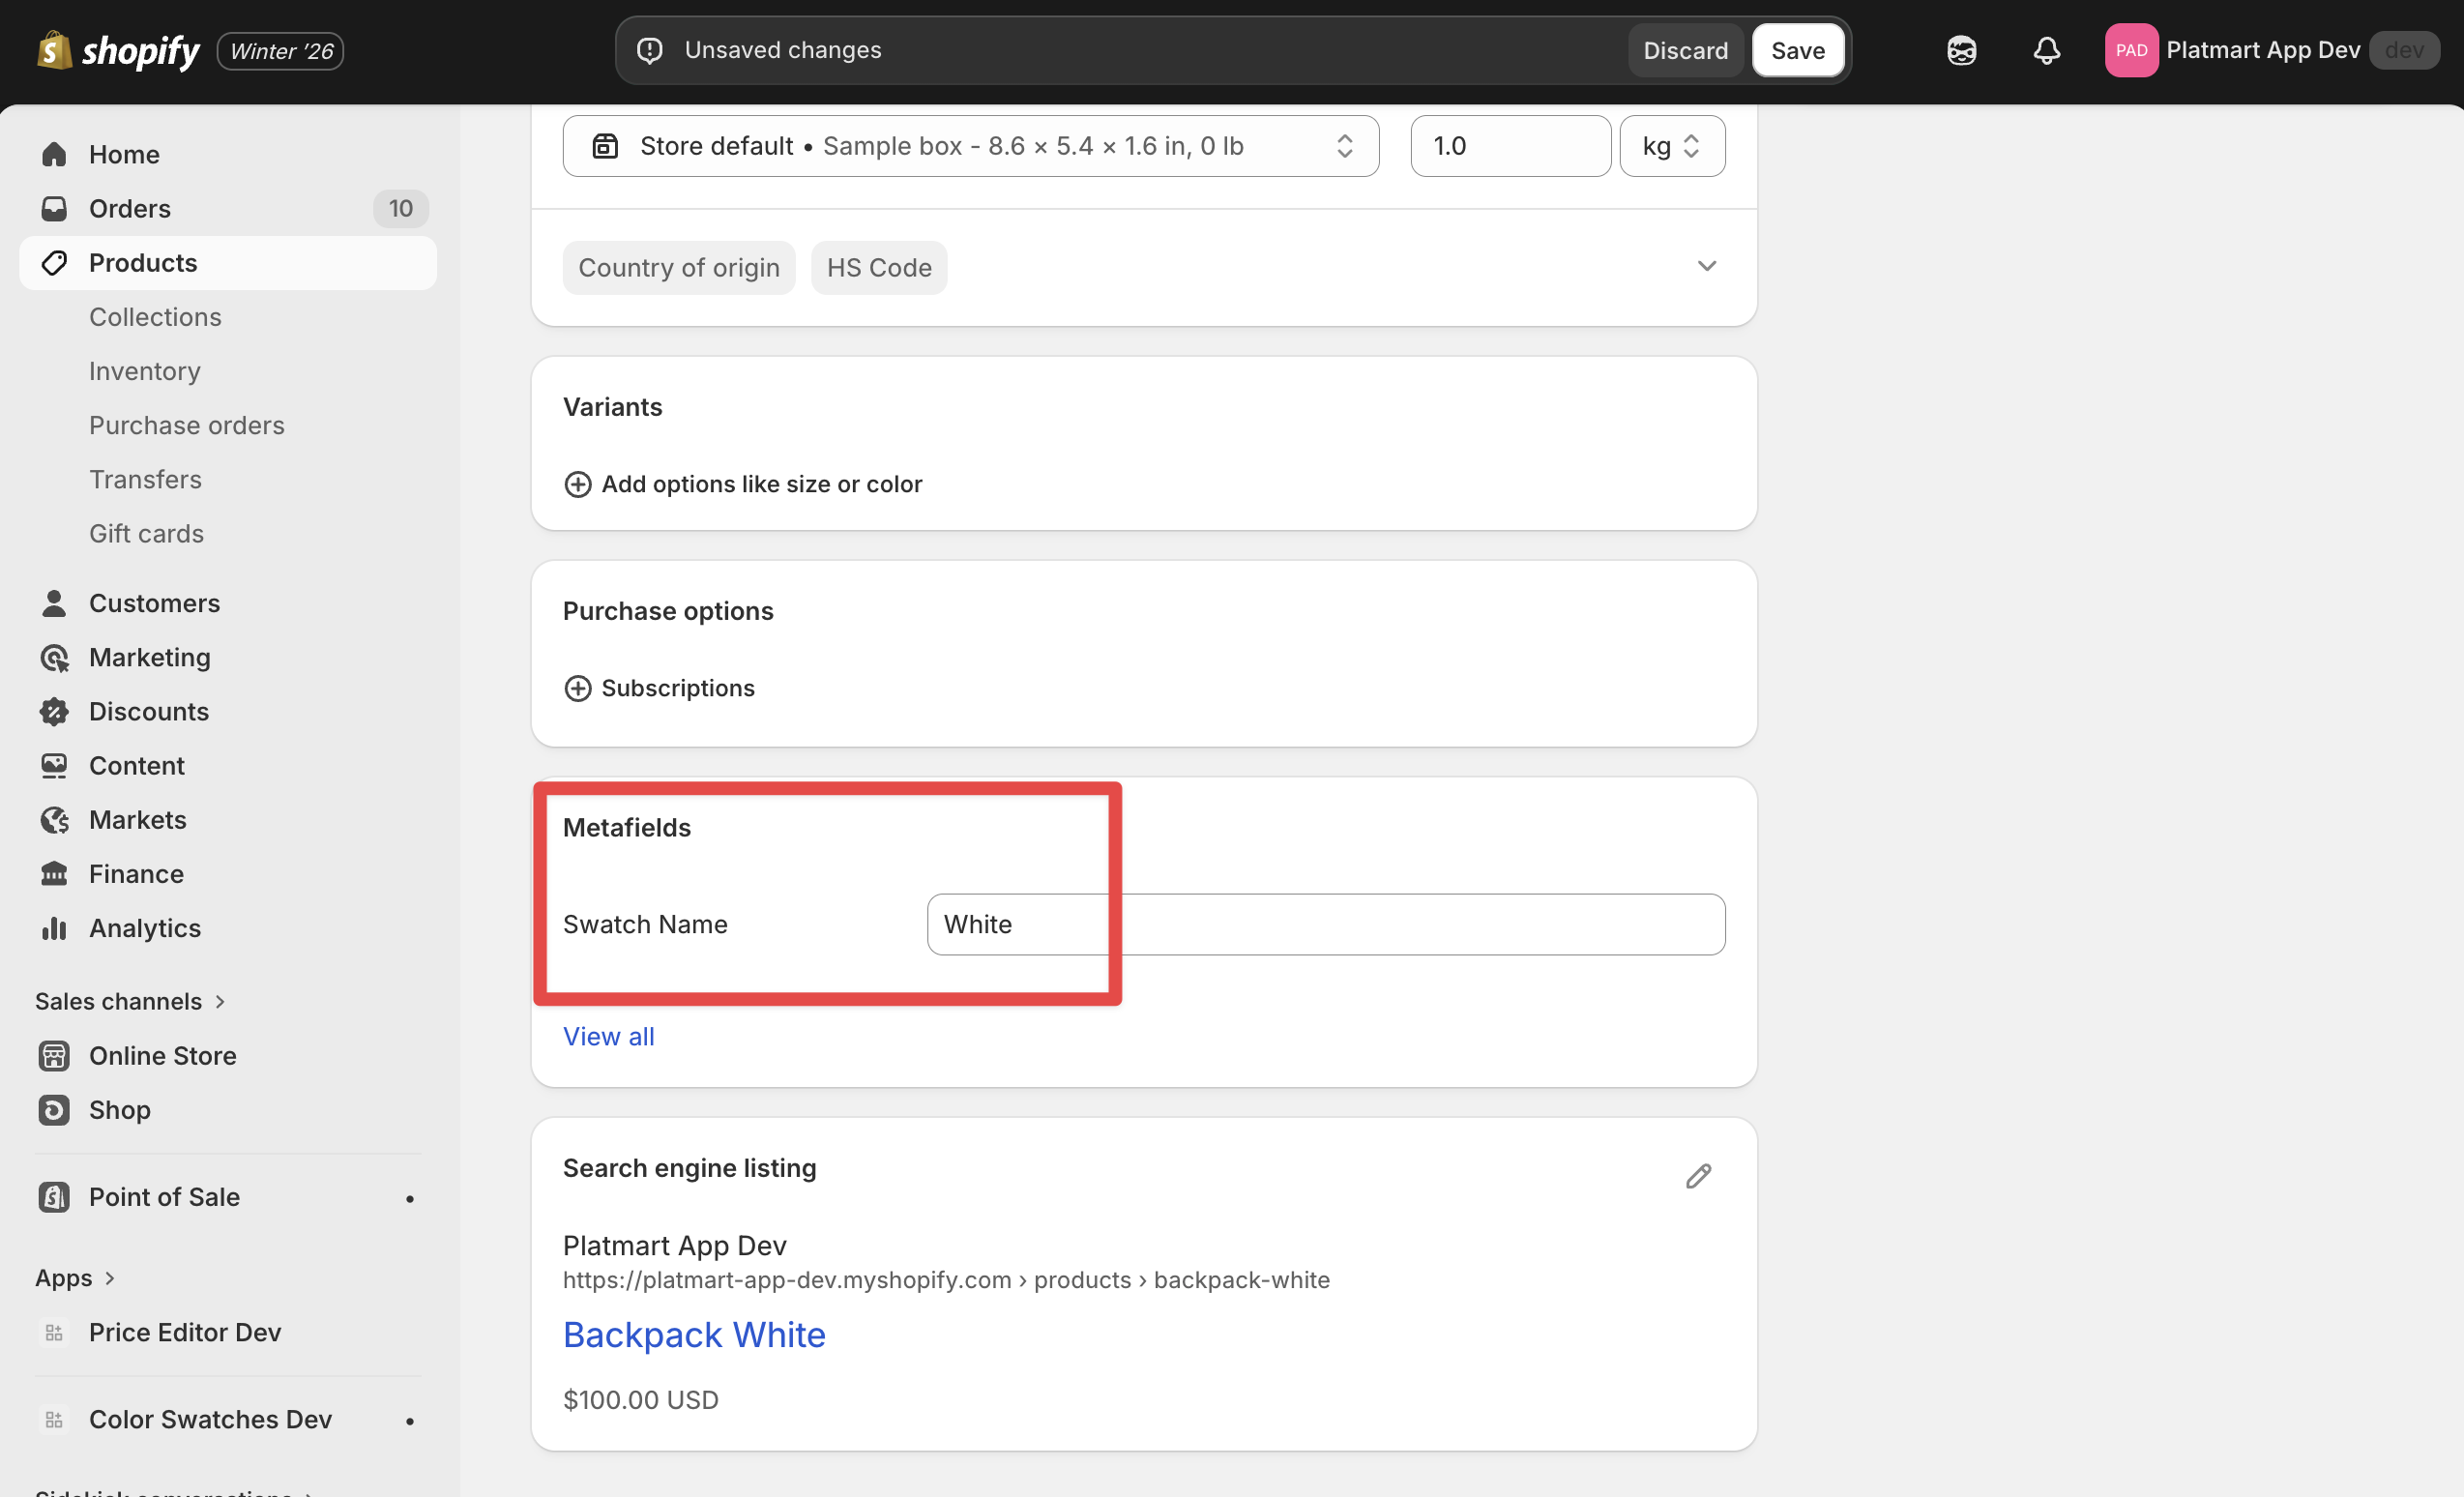This screenshot has width=2464, height=1497.
Task: Click the Discounts badge icon in sidebar
Action: click(54, 711)
